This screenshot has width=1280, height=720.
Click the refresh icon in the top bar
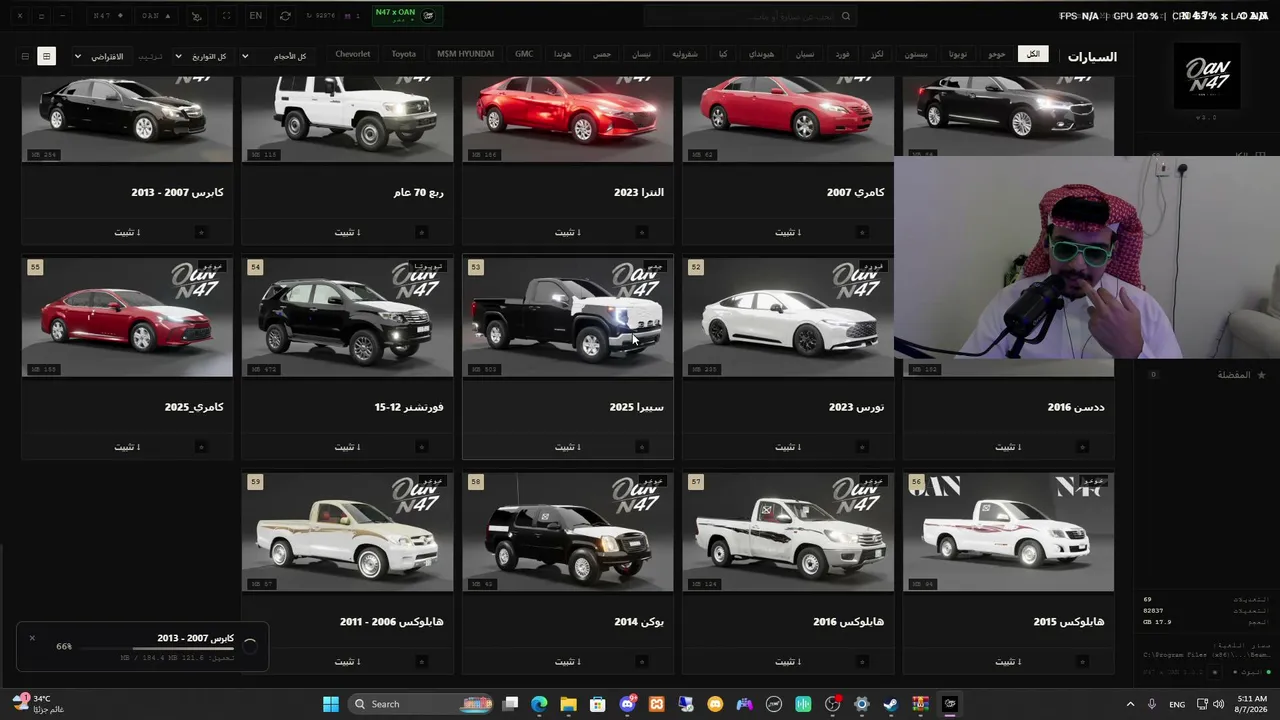coord(285,16)
